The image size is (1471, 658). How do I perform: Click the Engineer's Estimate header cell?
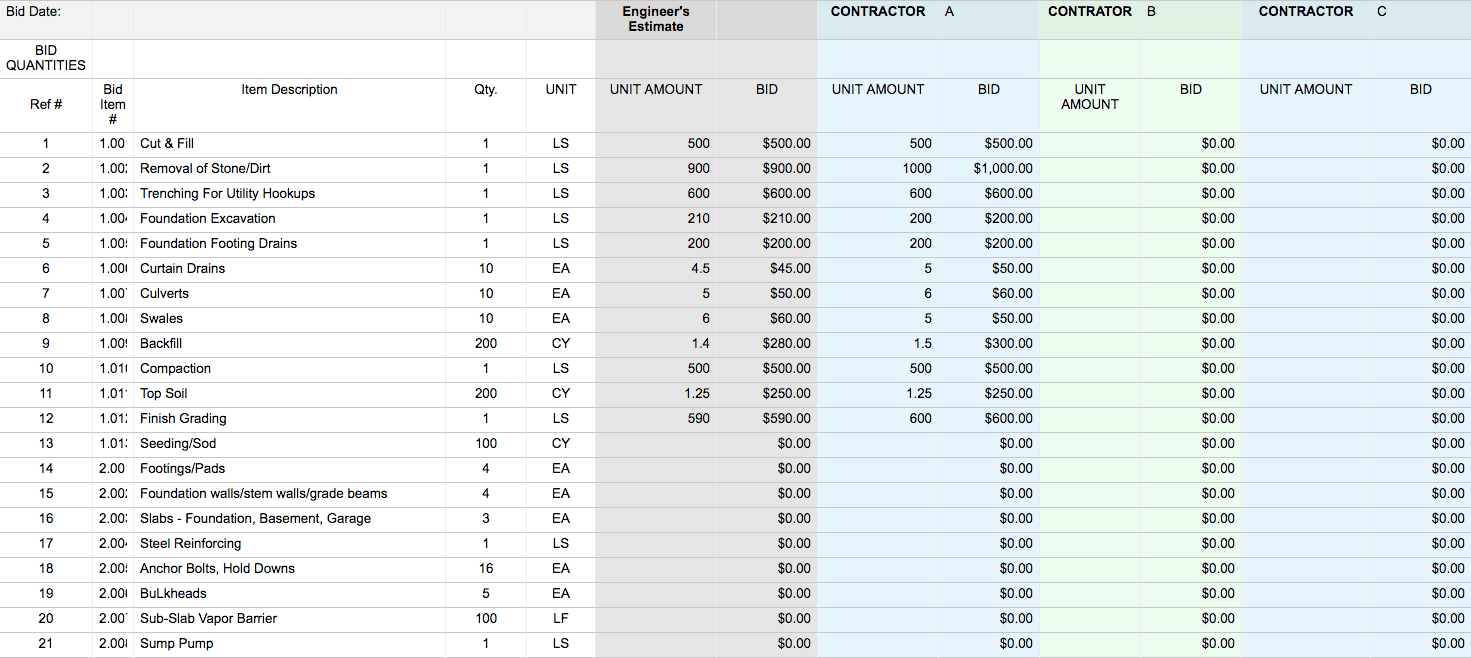[656, 19]
